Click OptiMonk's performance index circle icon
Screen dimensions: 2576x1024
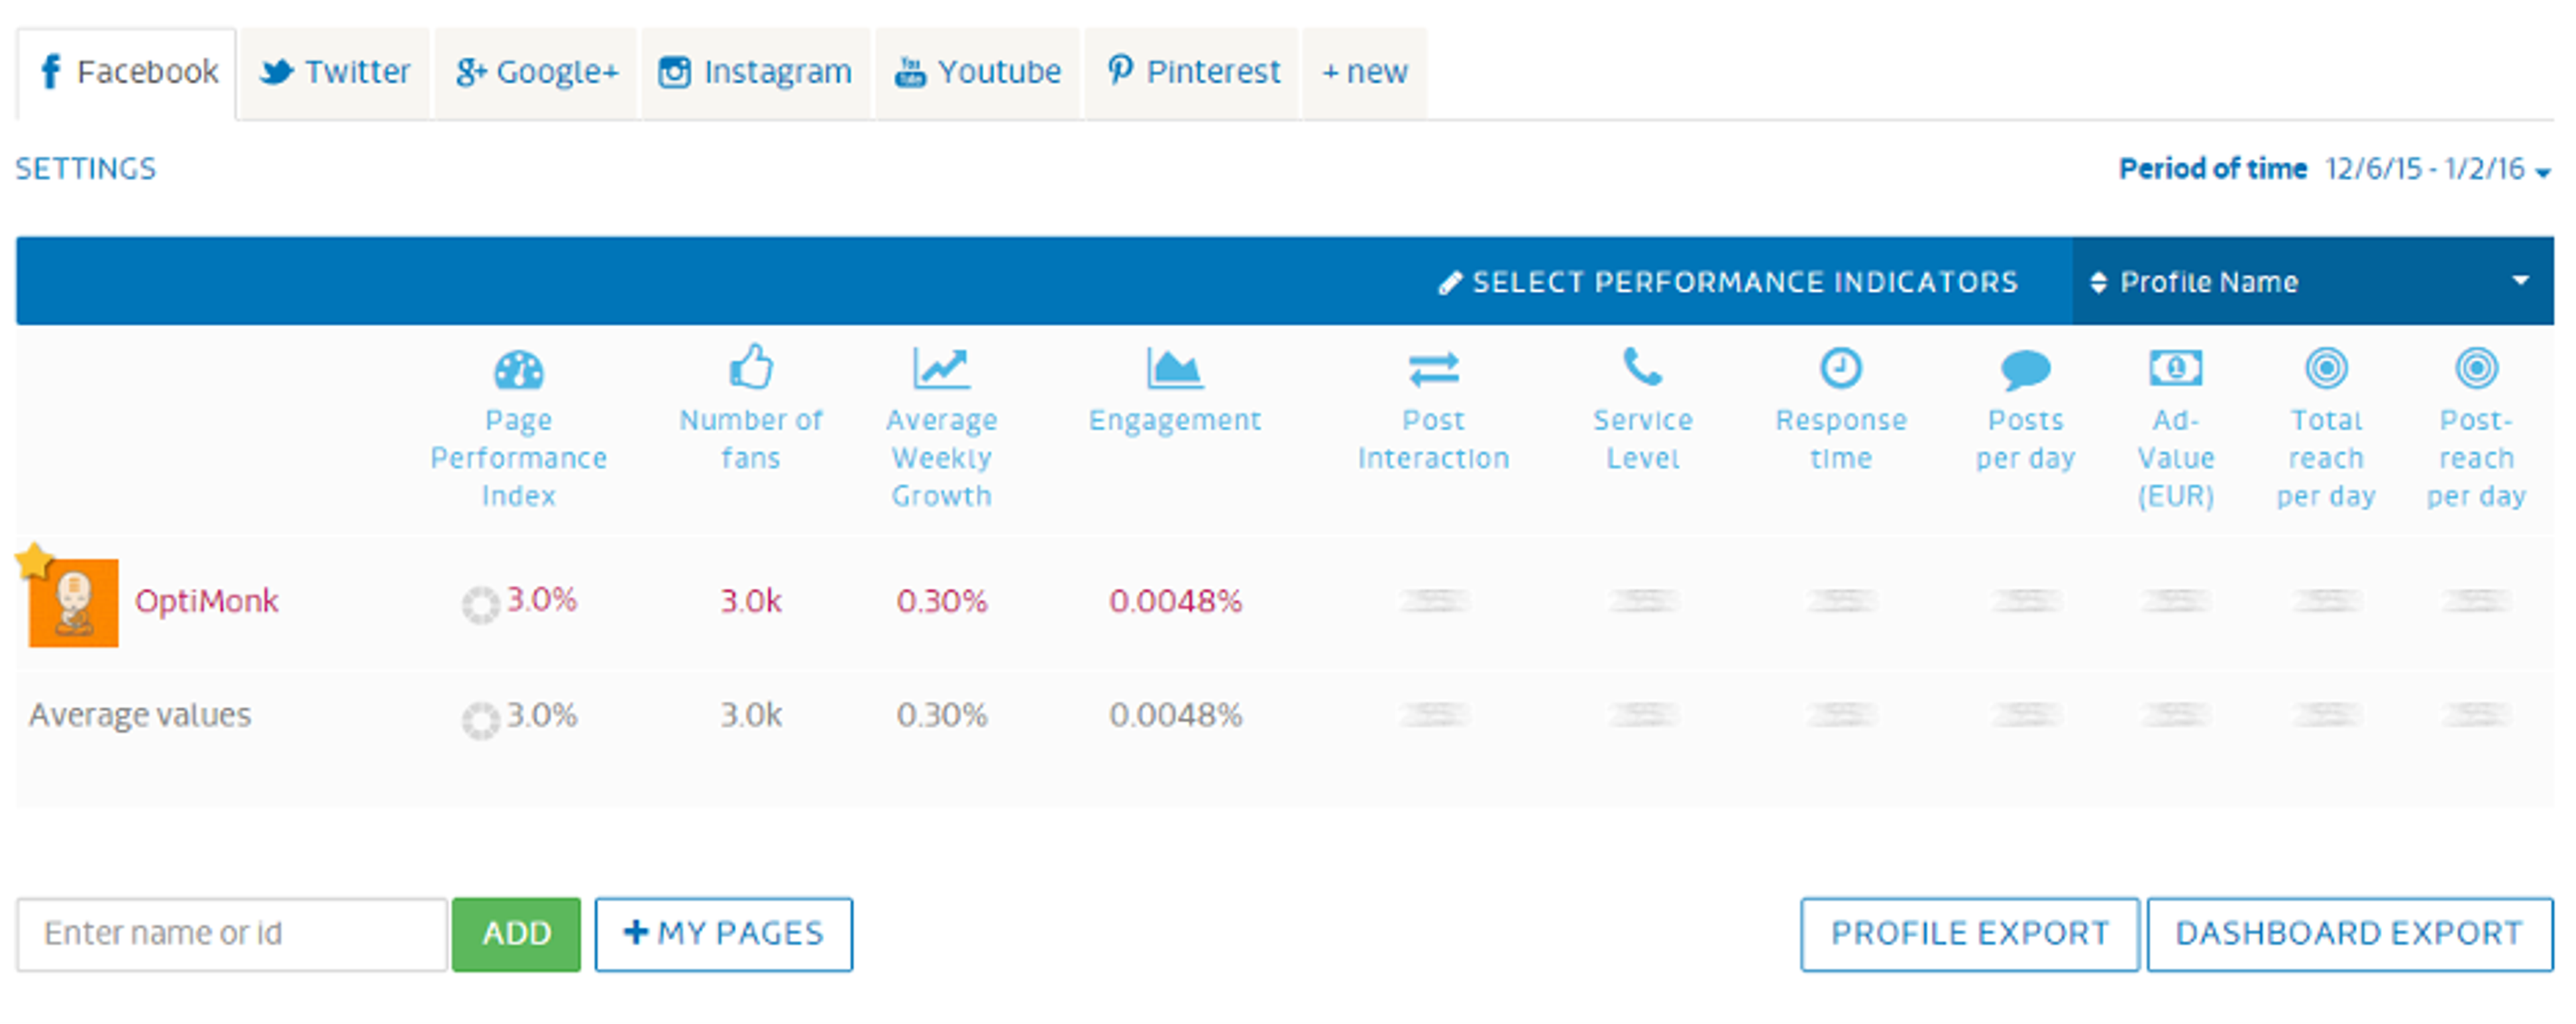(x=480, y=605)
